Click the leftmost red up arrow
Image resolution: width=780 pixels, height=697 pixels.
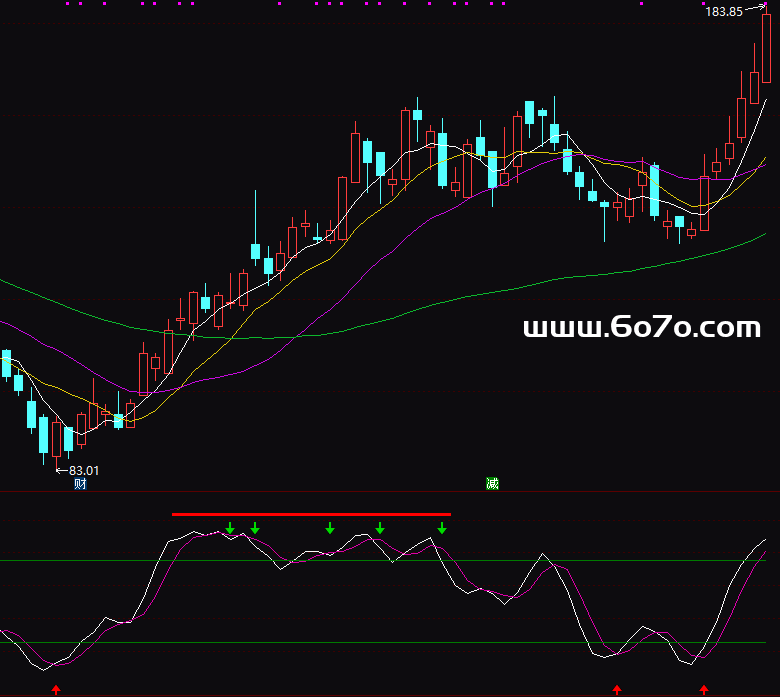(56, 689)
